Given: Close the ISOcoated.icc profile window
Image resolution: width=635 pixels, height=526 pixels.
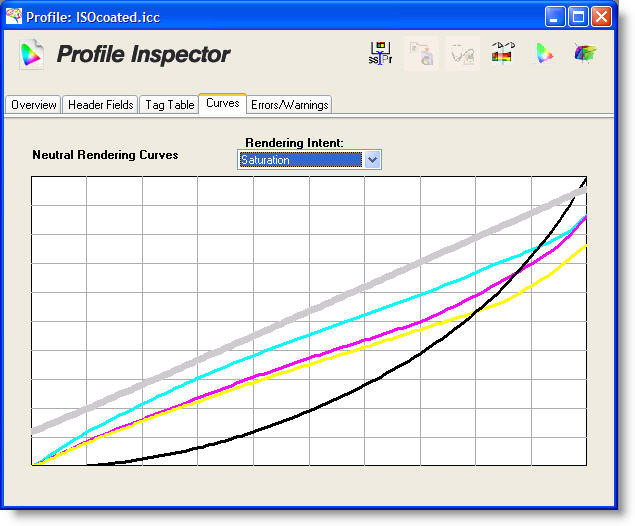Looking at the screenshot, I should [602, 17].
